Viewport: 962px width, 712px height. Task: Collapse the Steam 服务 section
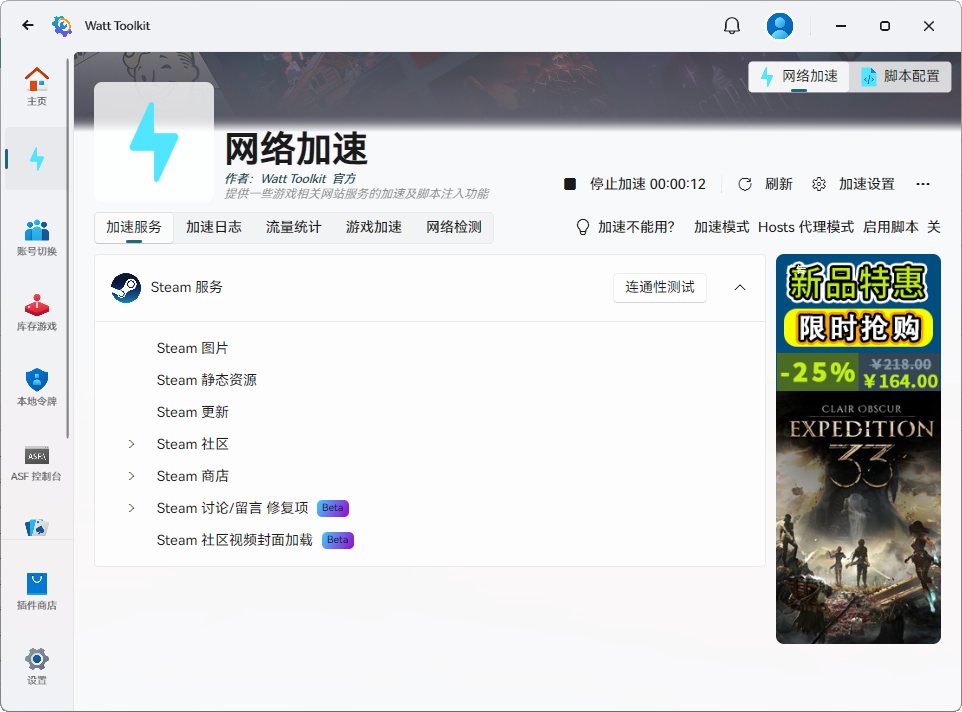(x=739, y=287)
